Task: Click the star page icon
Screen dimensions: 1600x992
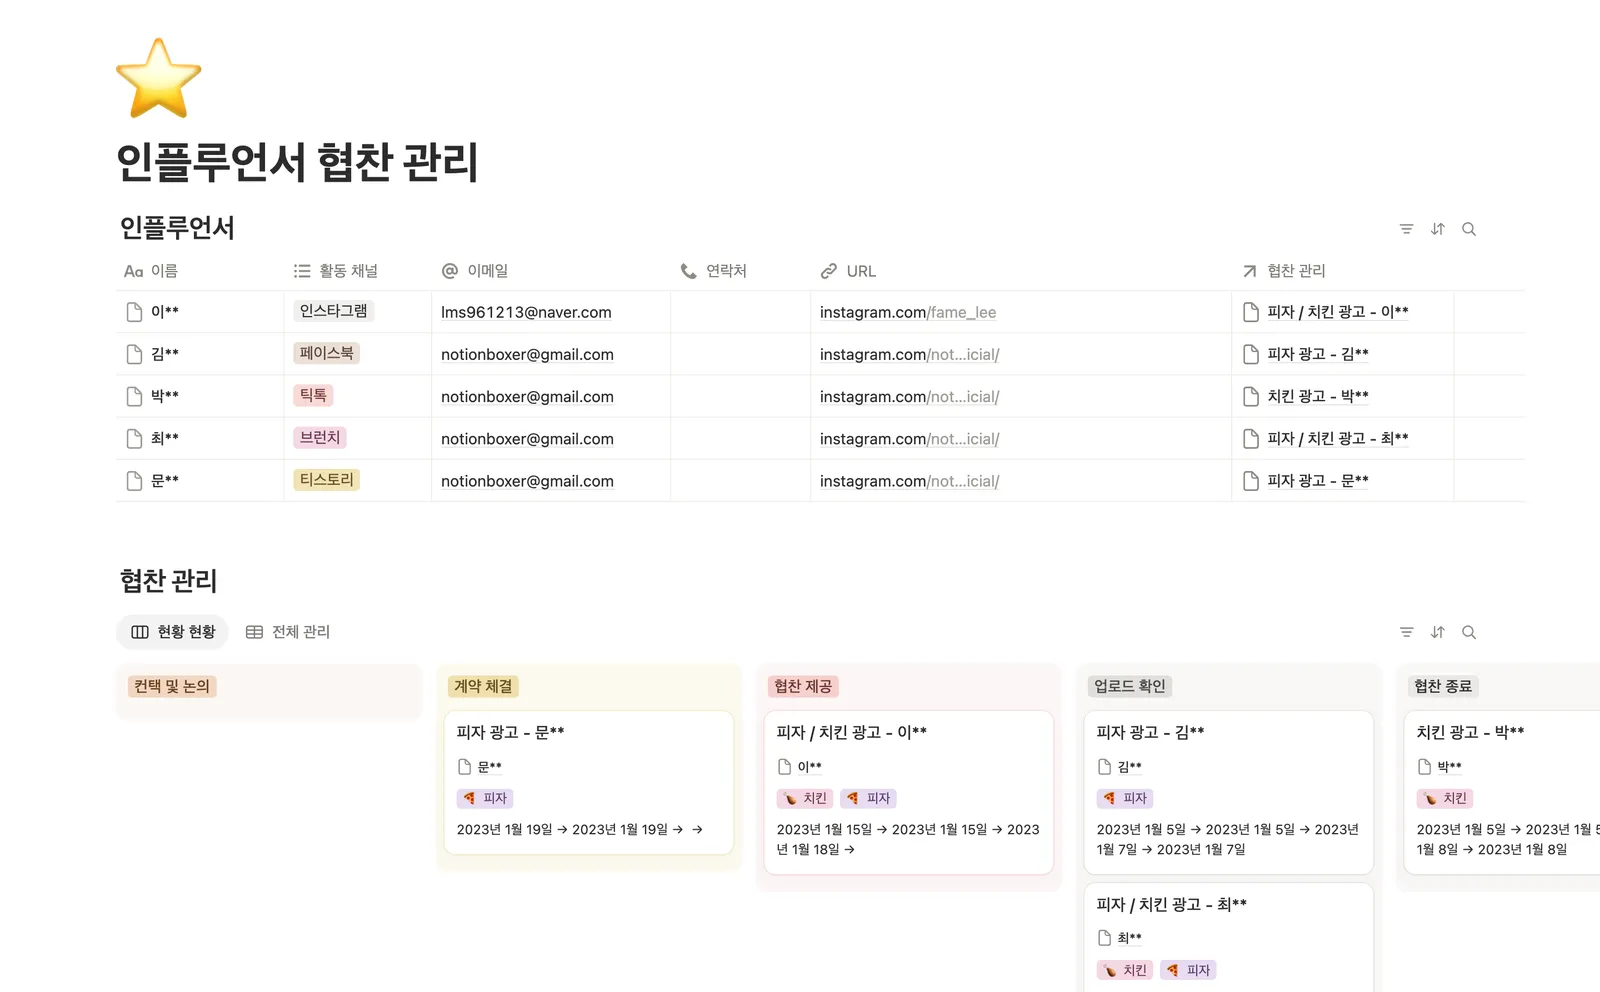Action: (x=159, y=78)
